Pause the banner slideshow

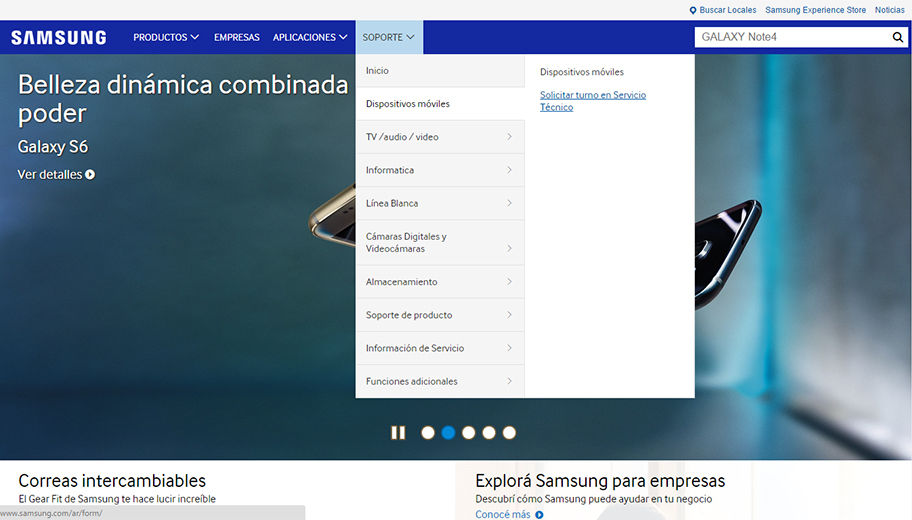398,433
